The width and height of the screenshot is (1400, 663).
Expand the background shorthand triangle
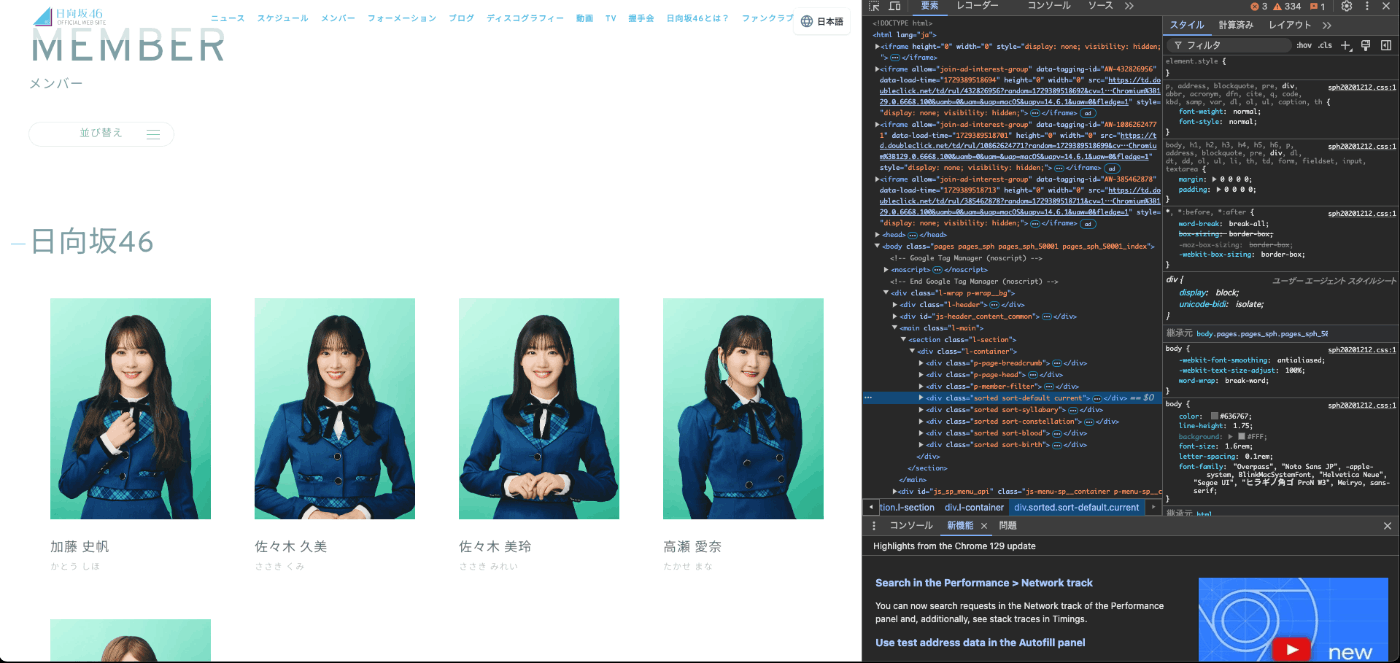pos(1231,437)
